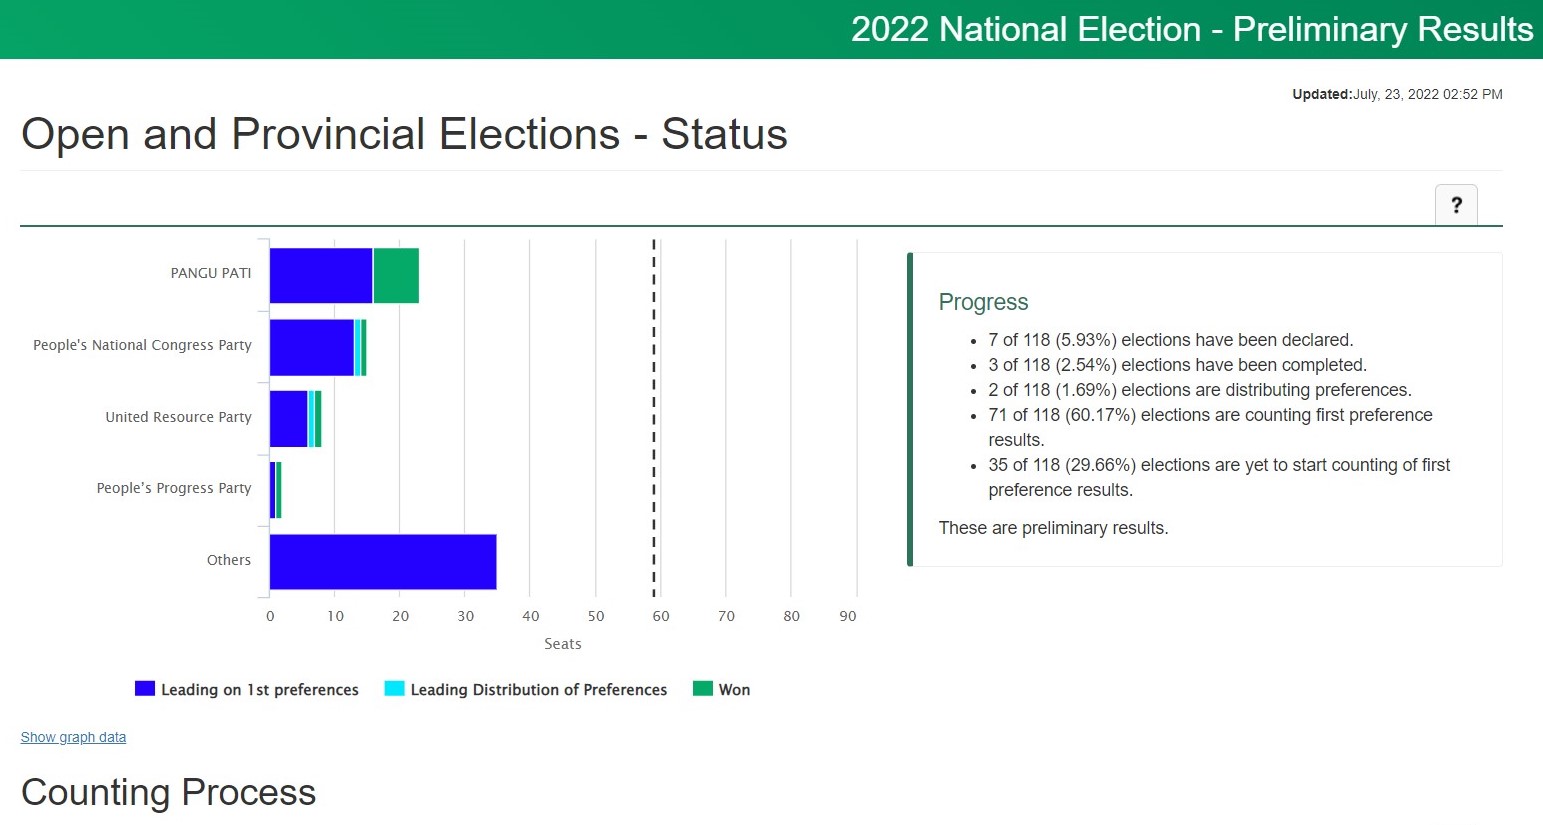Click PANGU PATI blue first preferences bar

tap(321, 276)
